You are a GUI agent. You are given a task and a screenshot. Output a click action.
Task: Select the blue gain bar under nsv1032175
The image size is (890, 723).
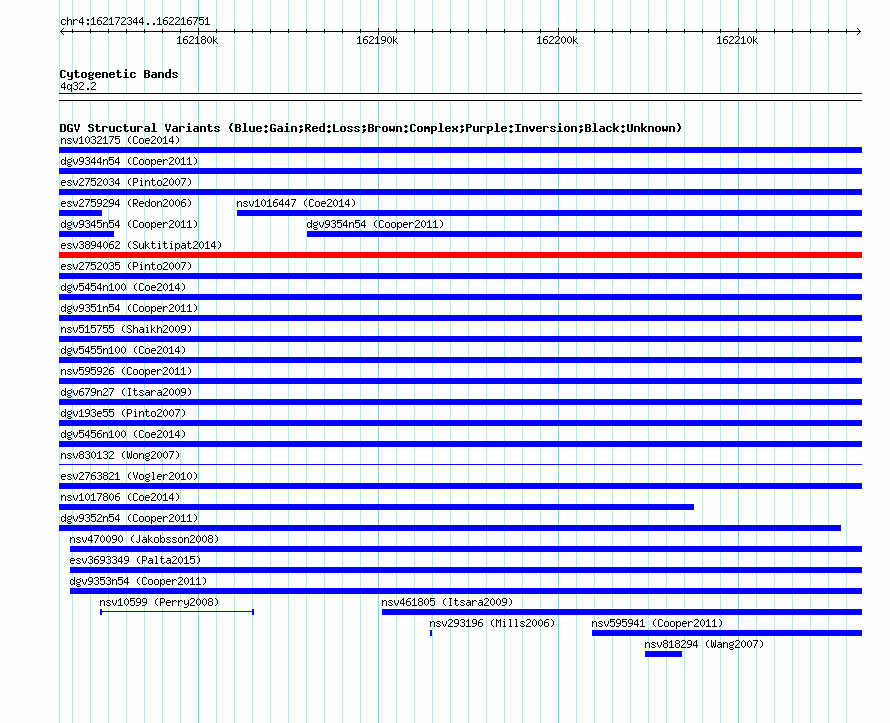460,150
